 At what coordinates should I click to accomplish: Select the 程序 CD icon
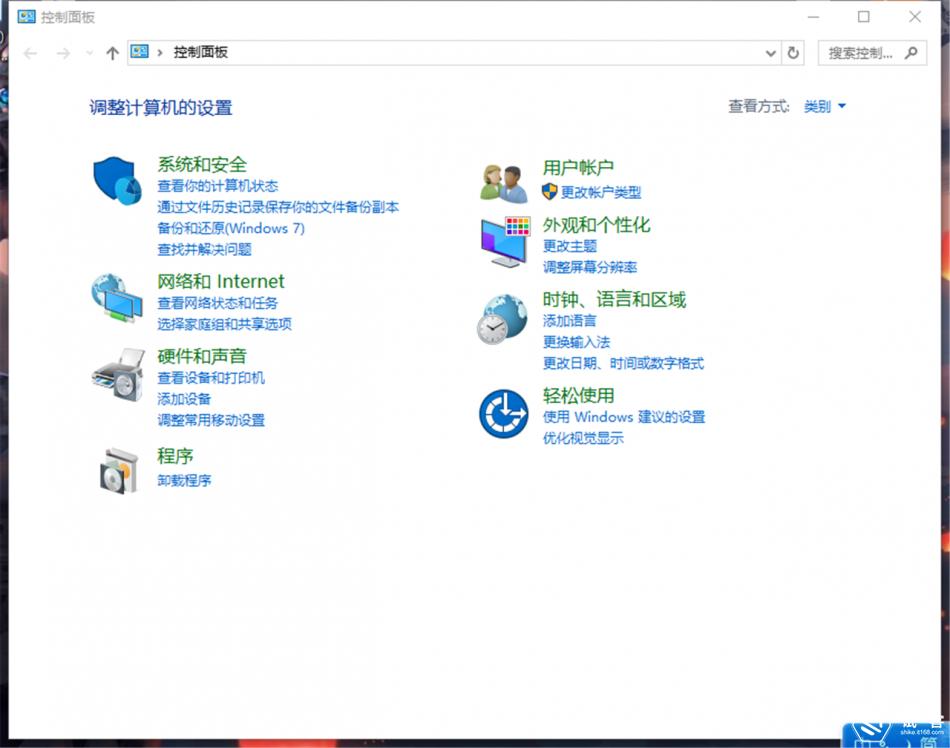[116, 469]
